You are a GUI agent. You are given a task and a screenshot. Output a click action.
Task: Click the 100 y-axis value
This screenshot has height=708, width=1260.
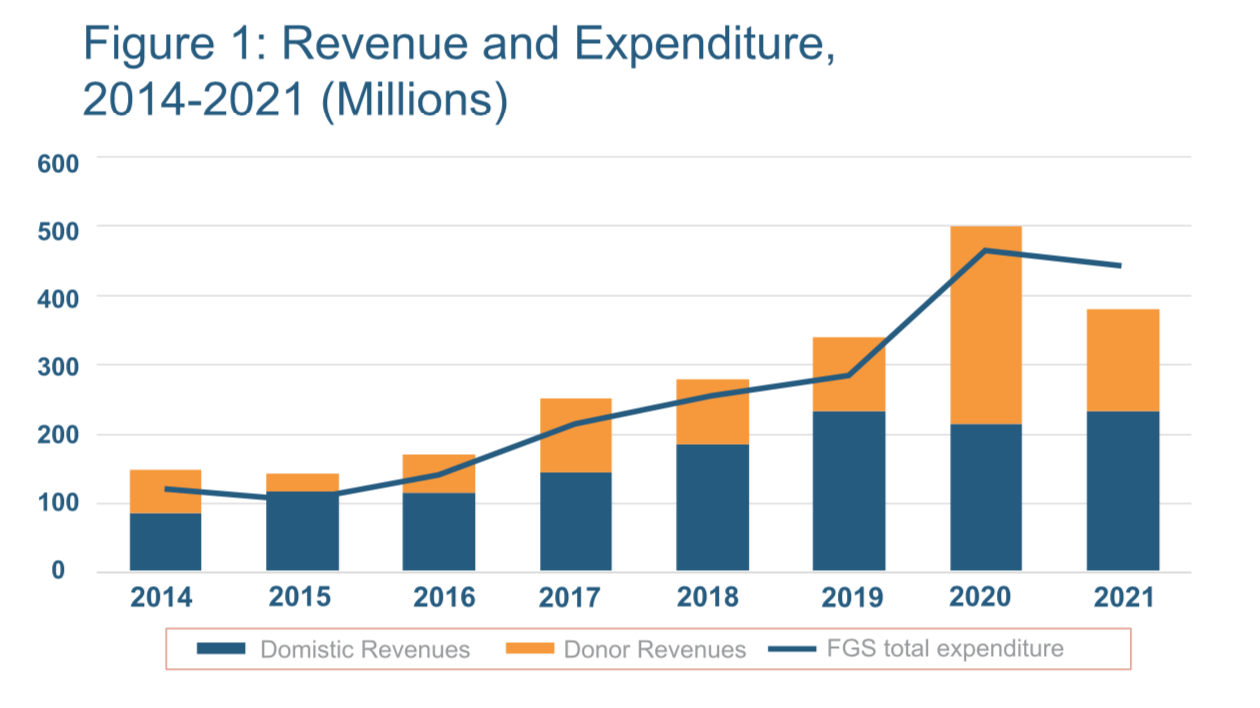click(x=56, y=503)
